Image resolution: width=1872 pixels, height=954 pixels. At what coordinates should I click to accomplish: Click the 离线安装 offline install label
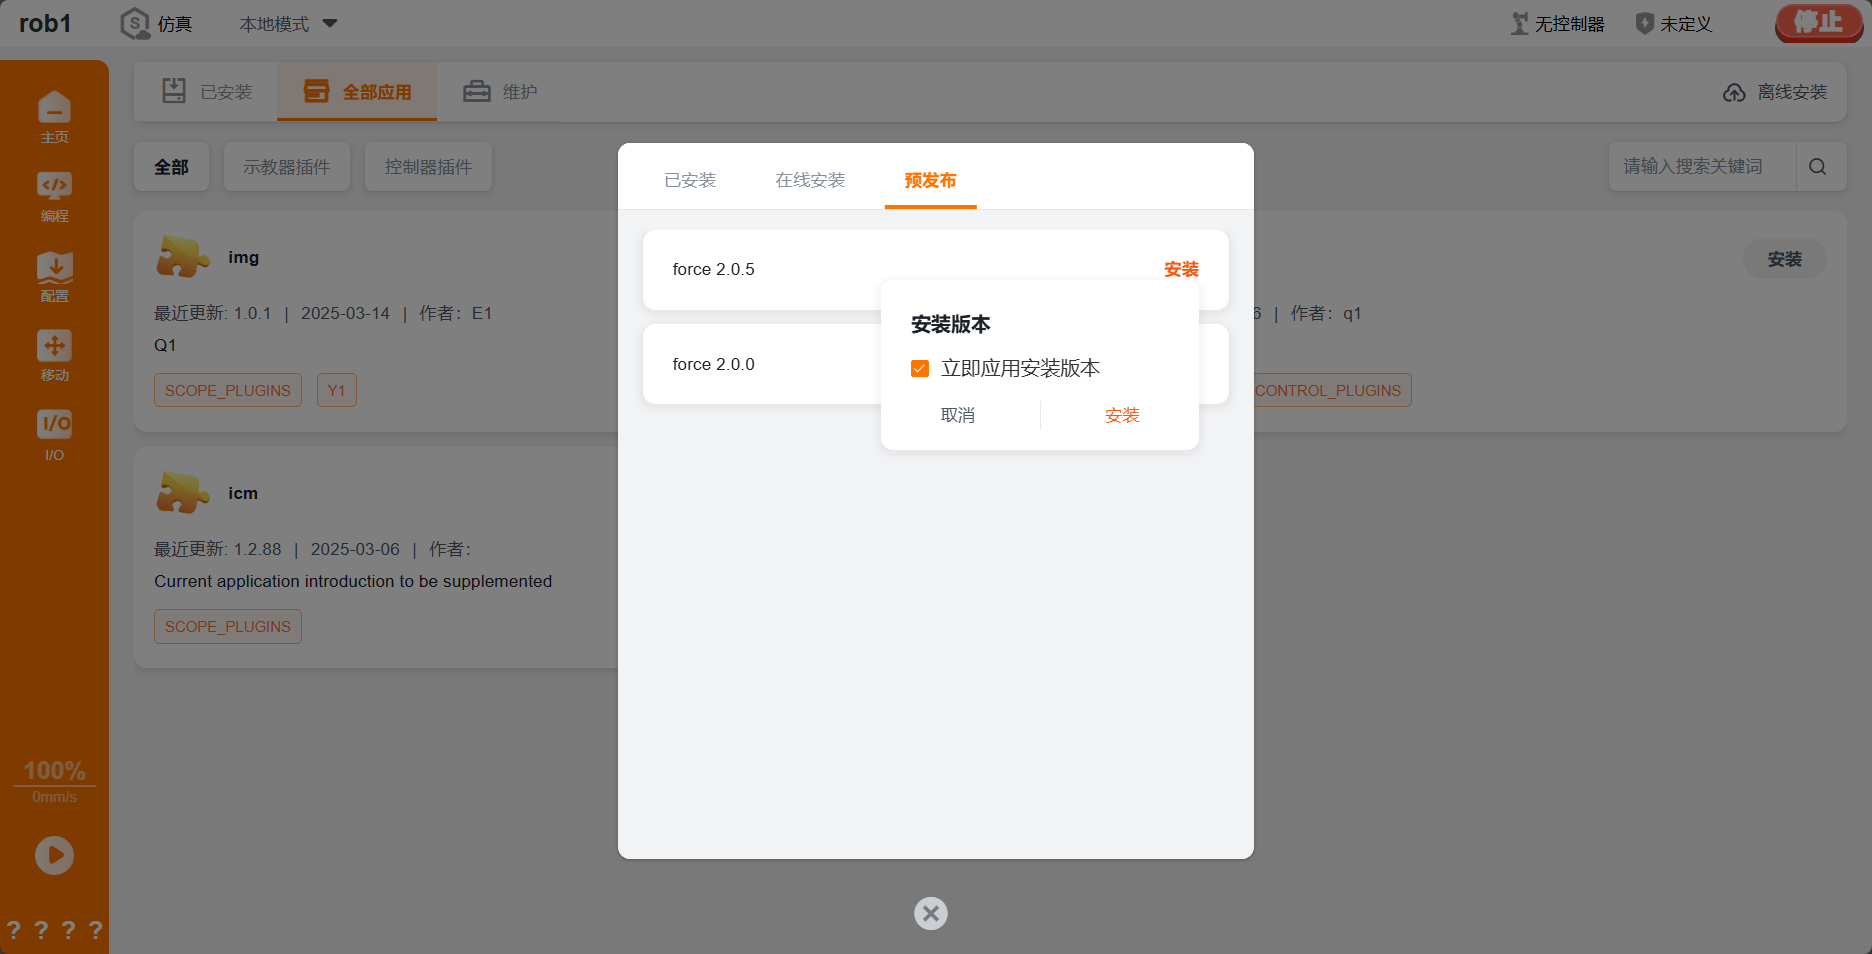click(1792, 92)
